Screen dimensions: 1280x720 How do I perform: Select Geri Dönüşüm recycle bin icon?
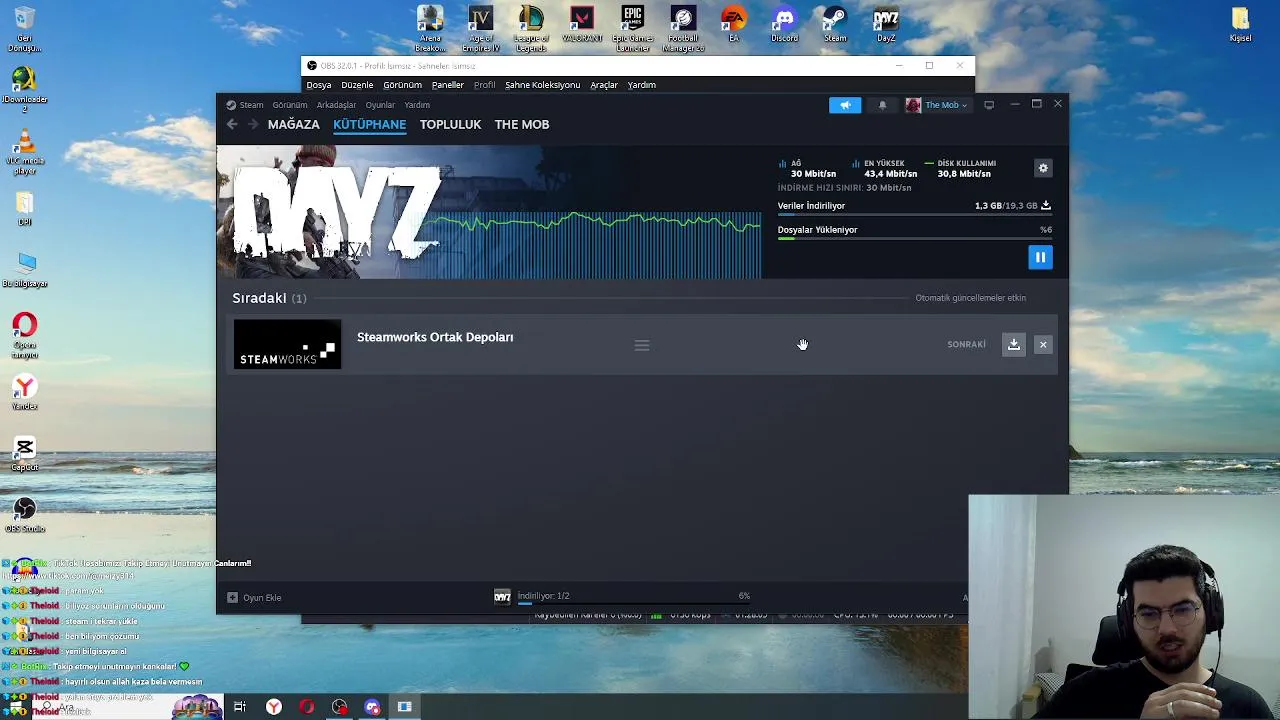(x=25, y=29)
